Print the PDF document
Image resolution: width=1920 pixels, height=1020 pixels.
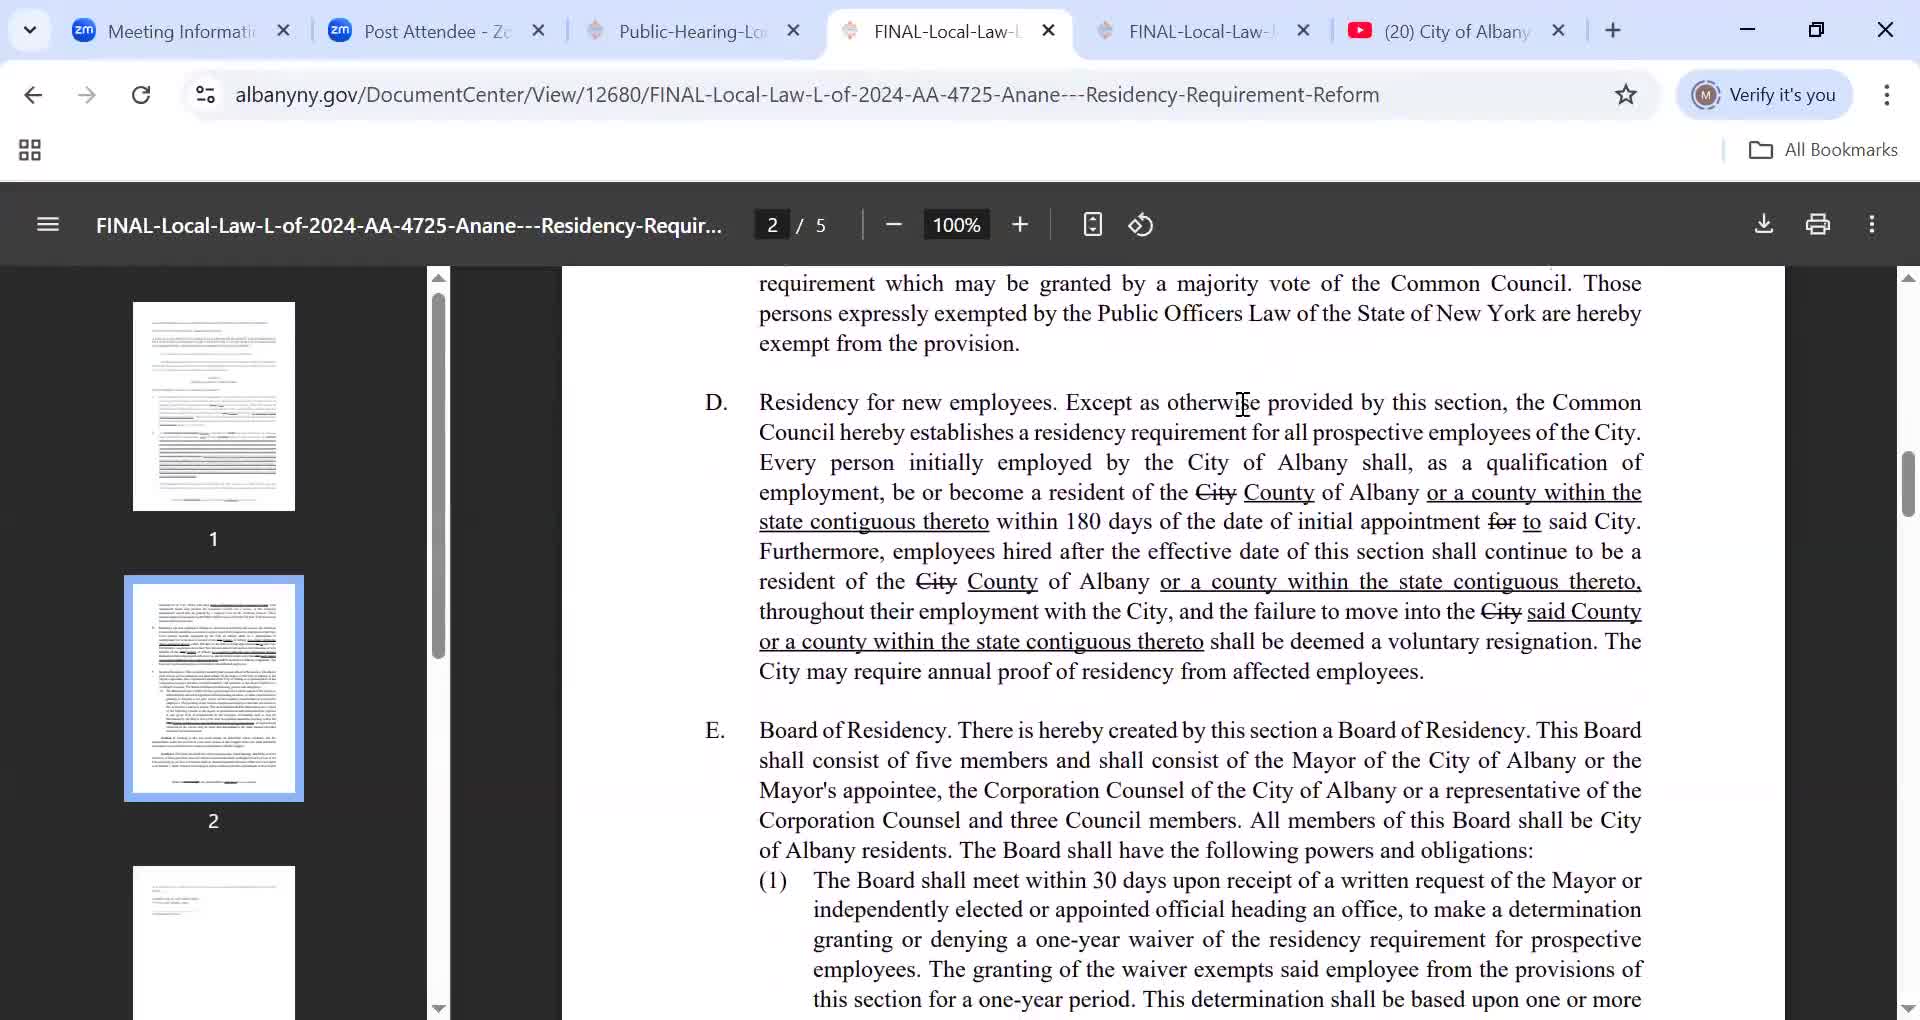[1818, 225]
